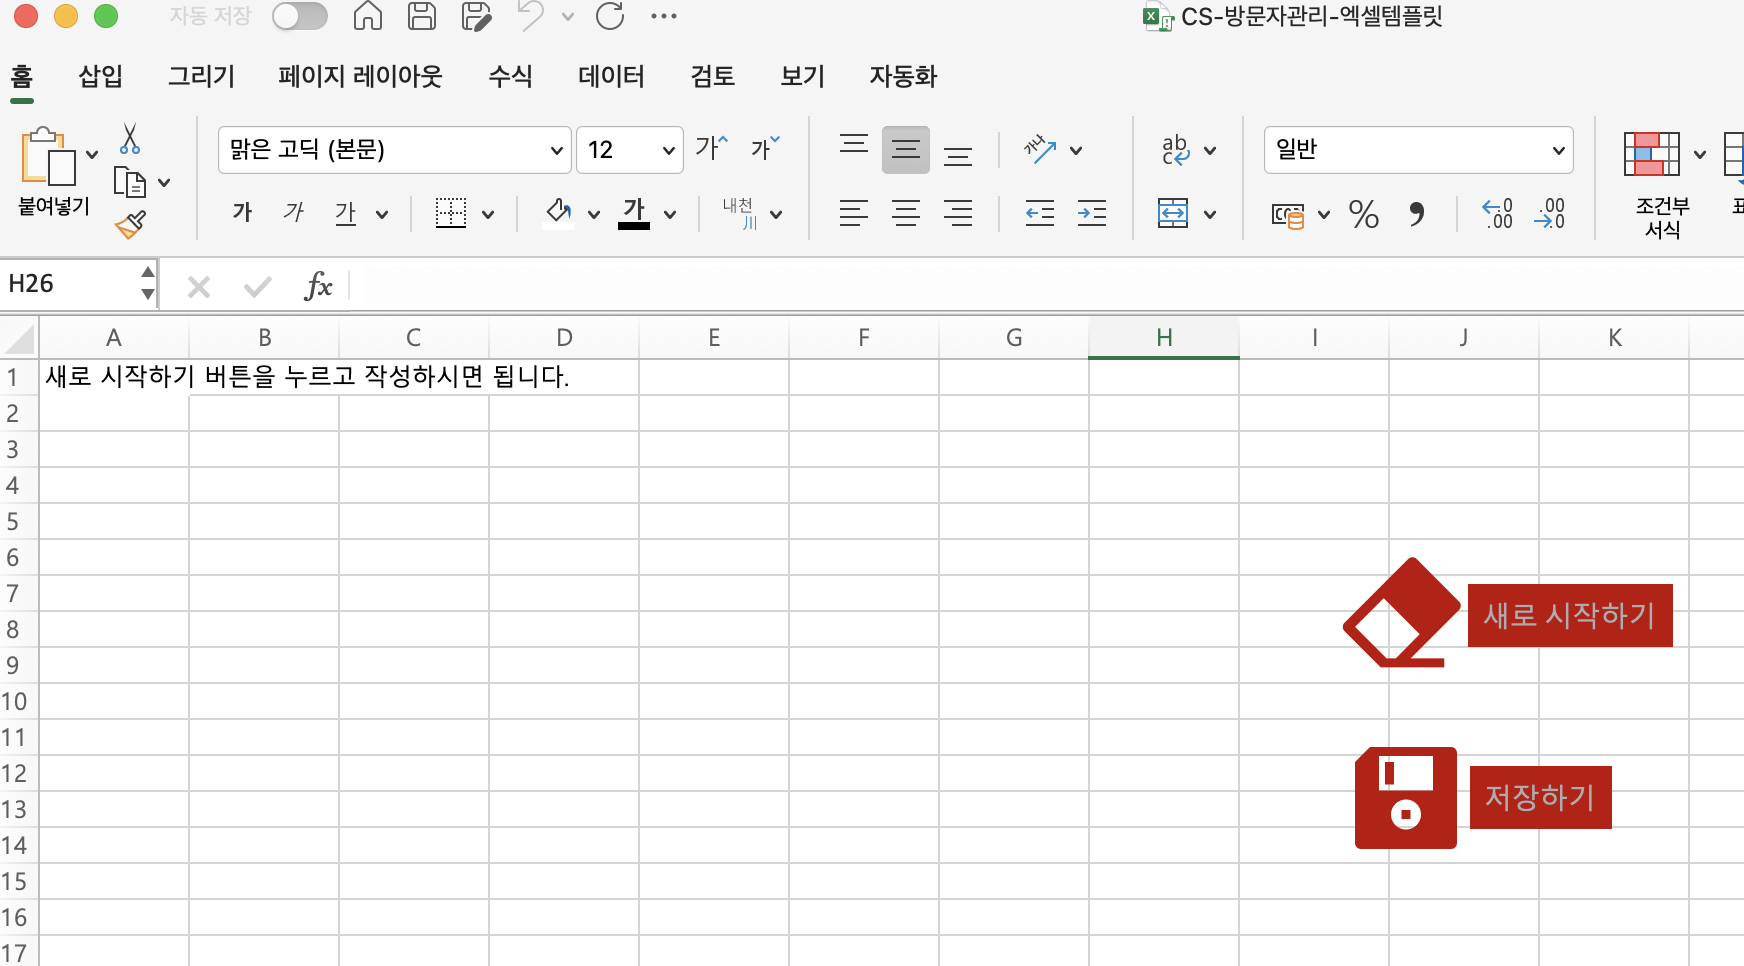The width and height of the screenshot is (1744, 966).
Task: Open the Home icon in title bar
Action: pos(368,16)
